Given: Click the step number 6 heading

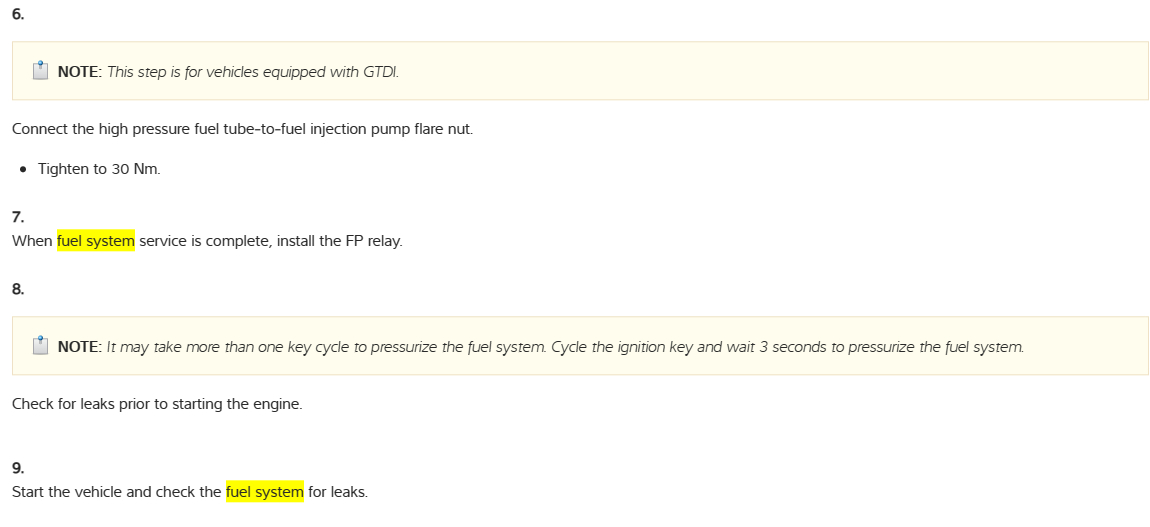Looking at the screenshot, I should [17, 14].
